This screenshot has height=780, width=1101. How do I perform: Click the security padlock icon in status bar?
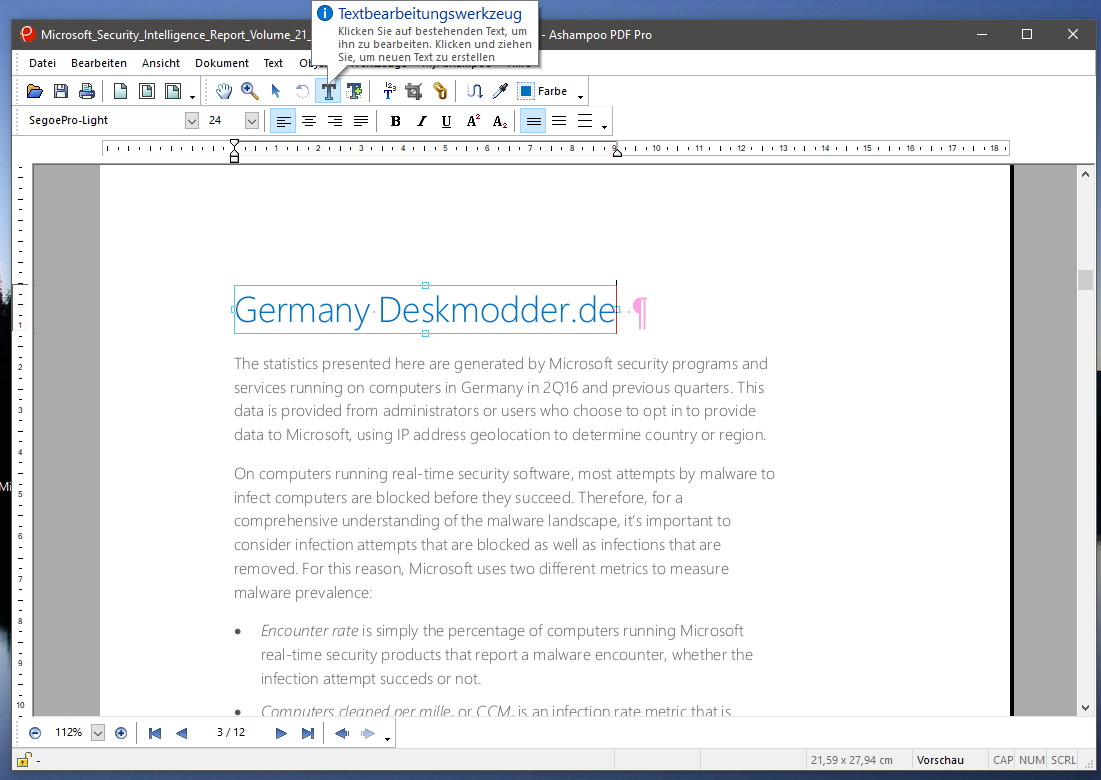(x=23, y=760)
